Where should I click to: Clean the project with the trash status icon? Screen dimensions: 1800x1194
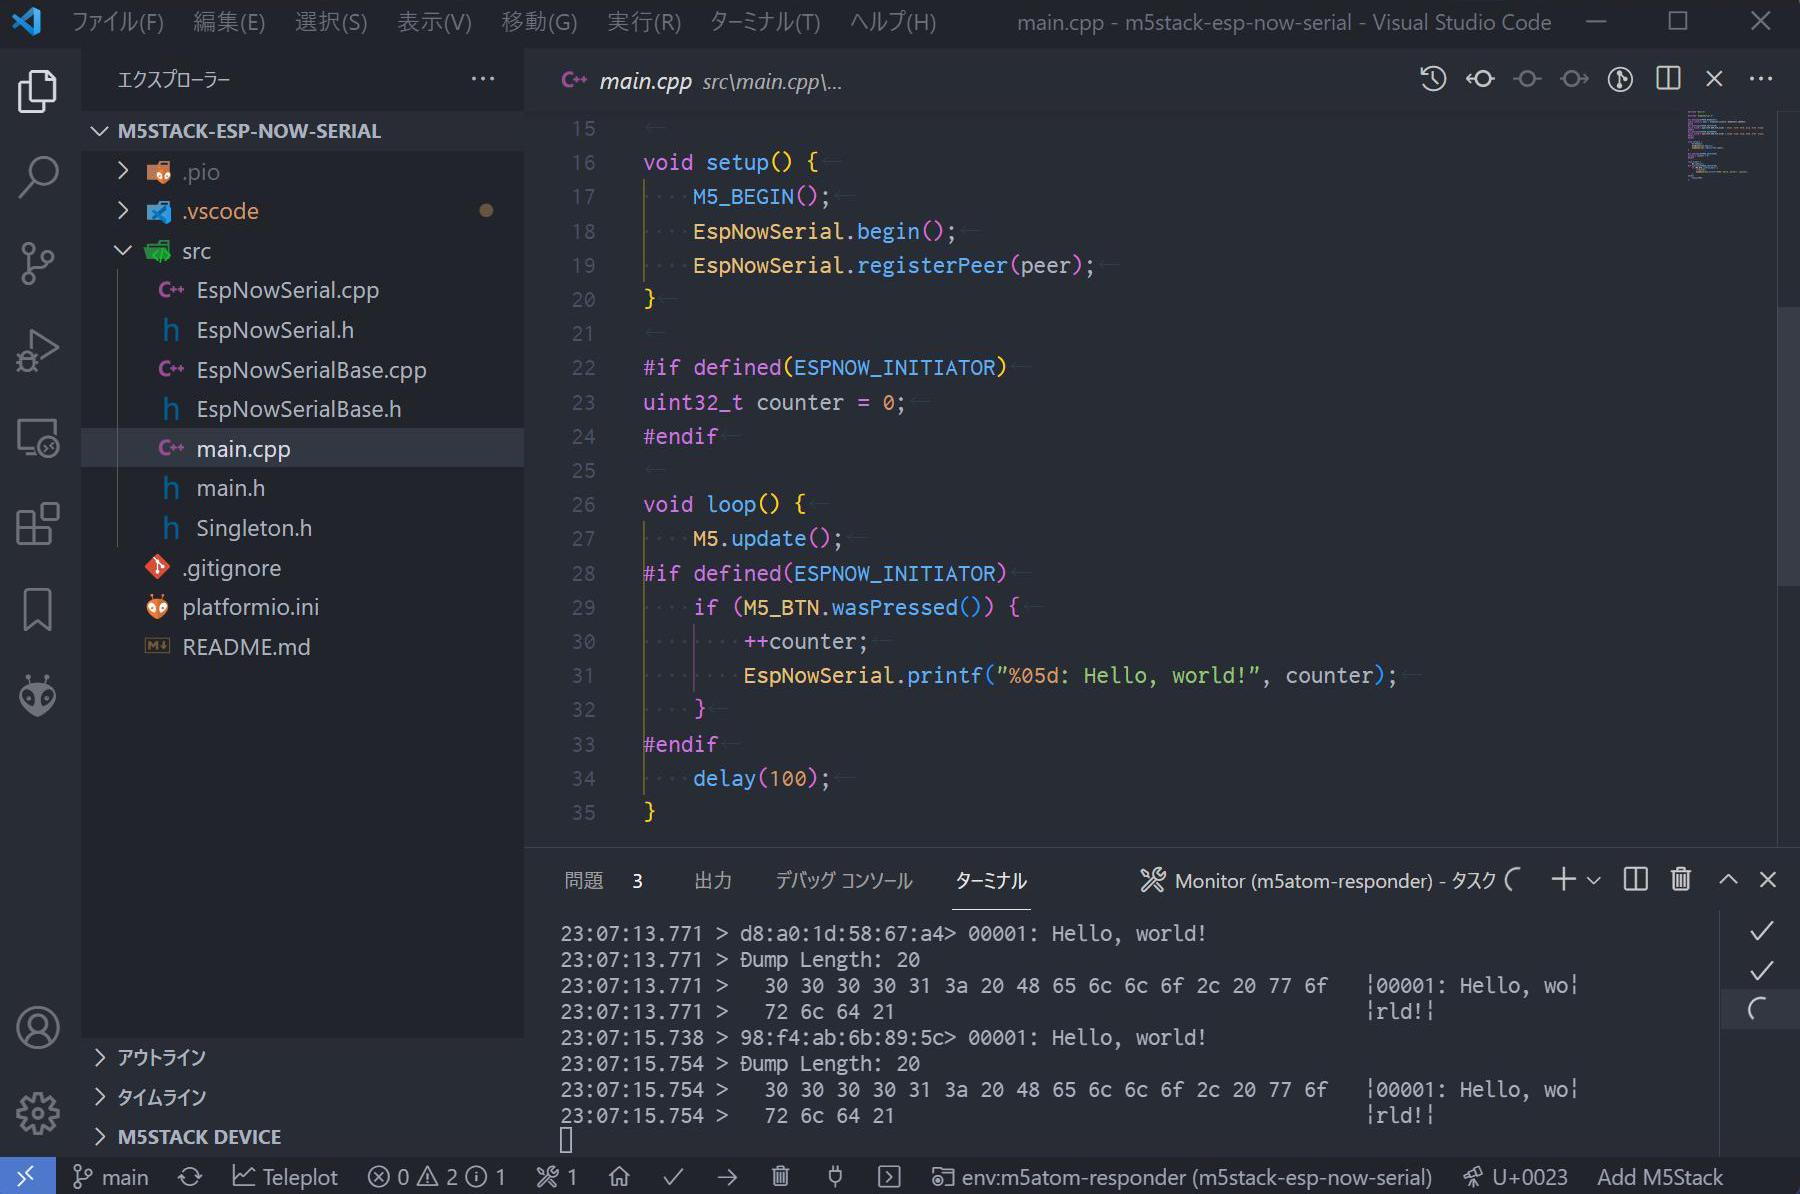pos(781,1176)
